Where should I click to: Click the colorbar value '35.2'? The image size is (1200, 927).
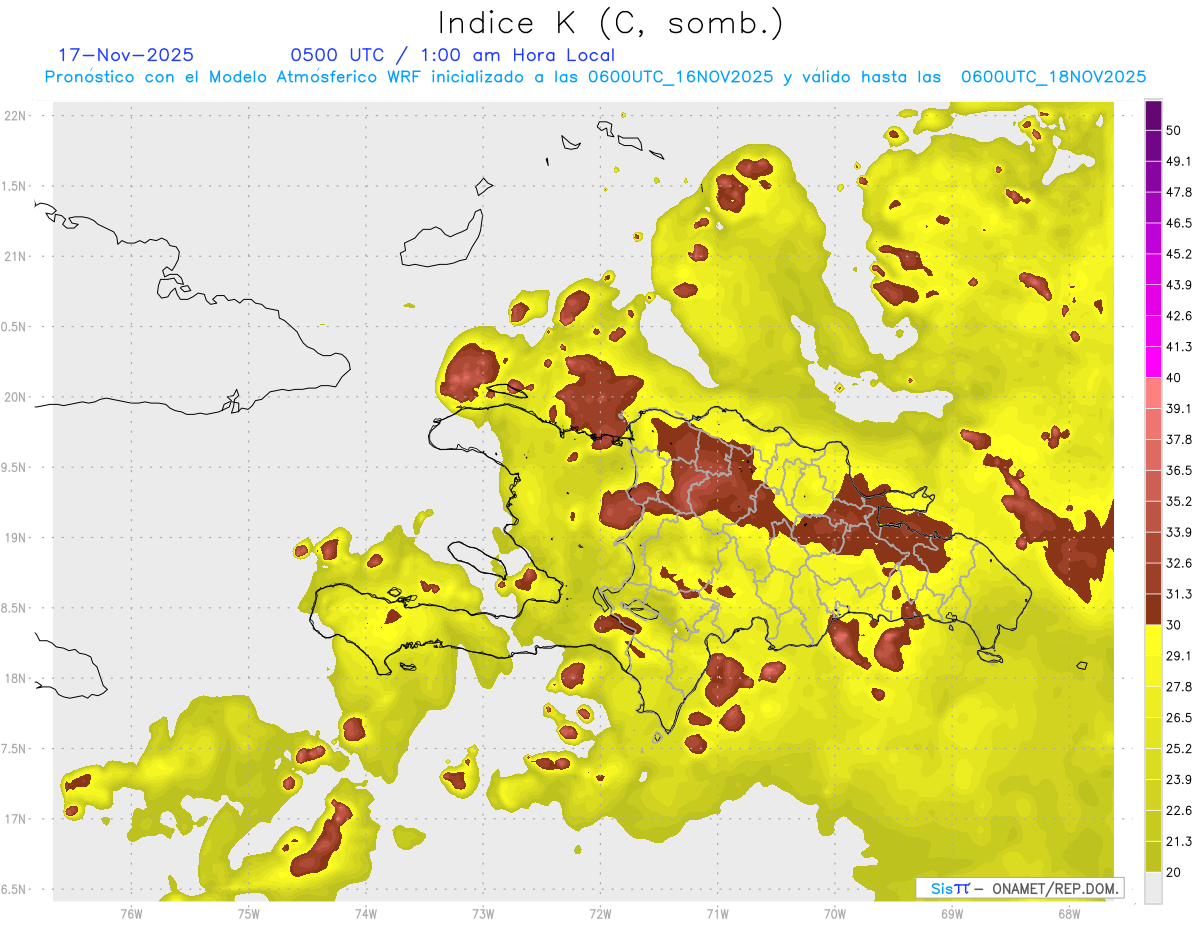(1179, 501)
